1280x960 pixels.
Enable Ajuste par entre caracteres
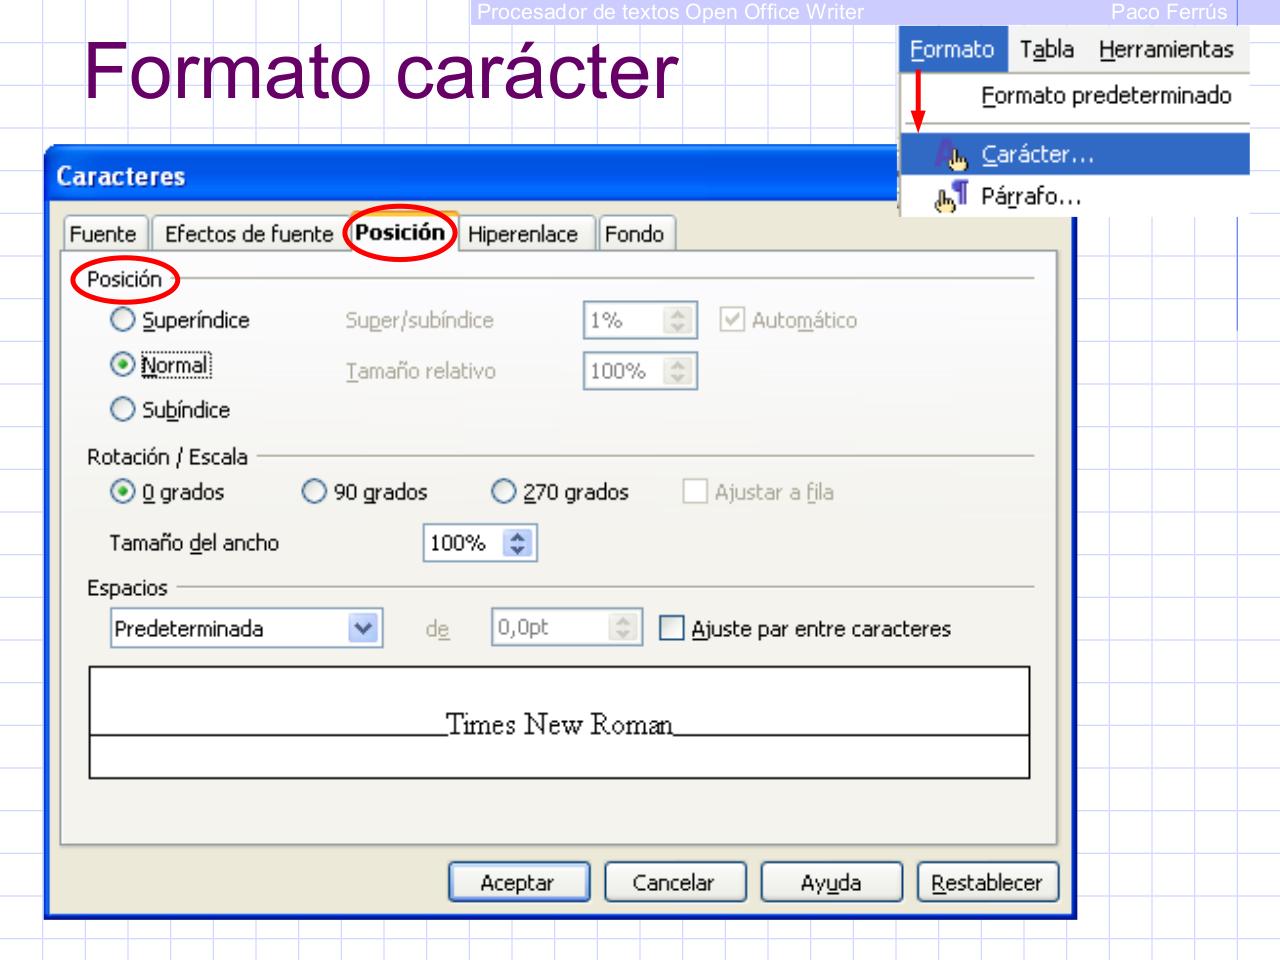(671, 629)
